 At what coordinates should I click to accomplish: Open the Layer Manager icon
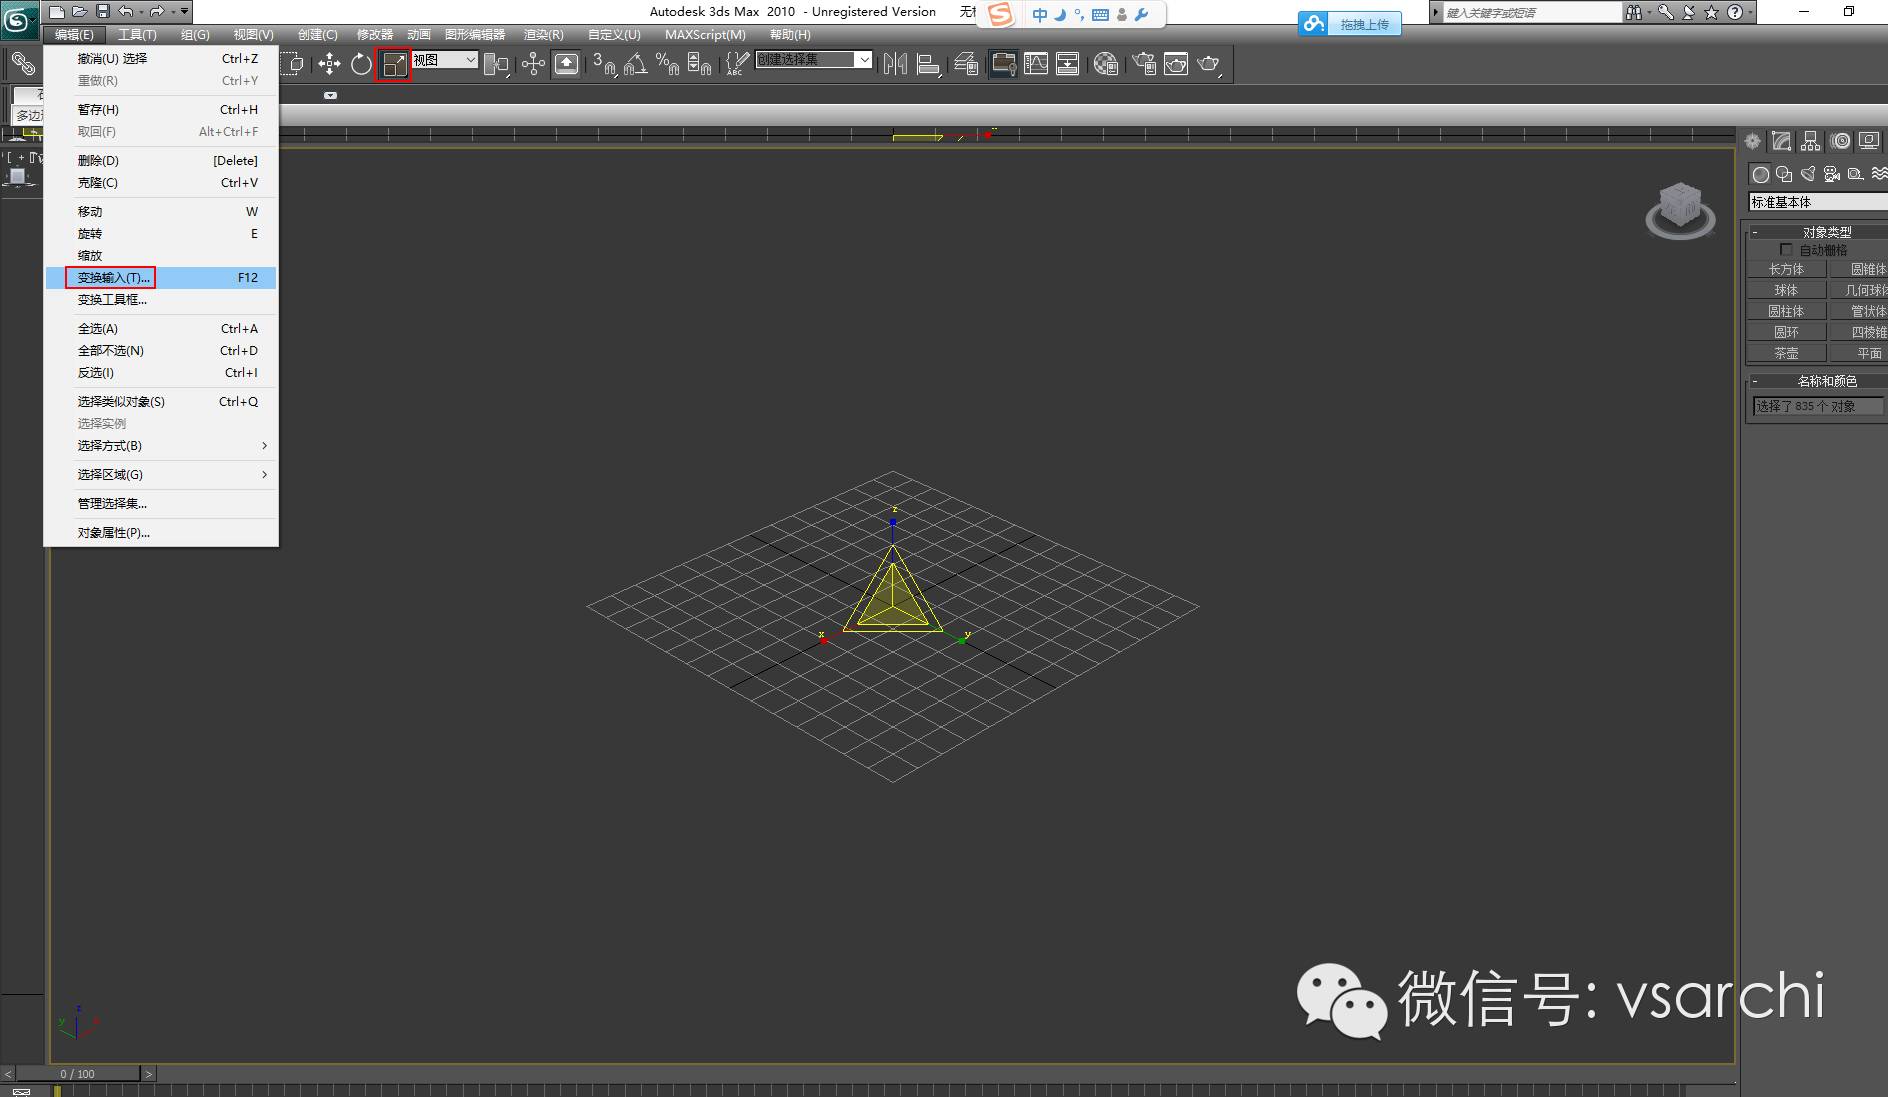pyautogui.click(x=966, y=64)
